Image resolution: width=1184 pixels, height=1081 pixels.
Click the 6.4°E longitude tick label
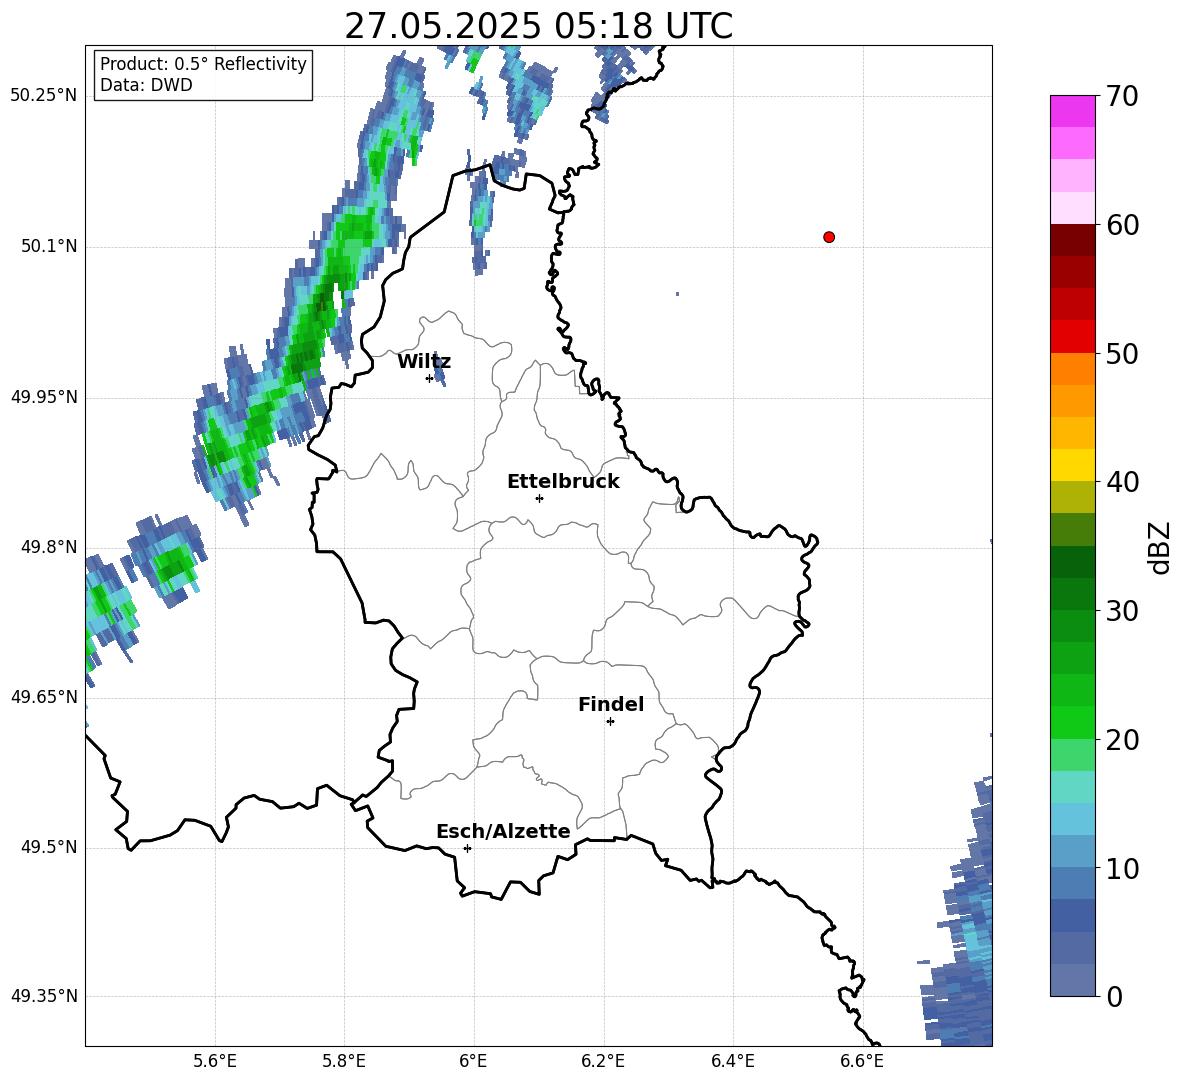click(x=733, y=1061)
